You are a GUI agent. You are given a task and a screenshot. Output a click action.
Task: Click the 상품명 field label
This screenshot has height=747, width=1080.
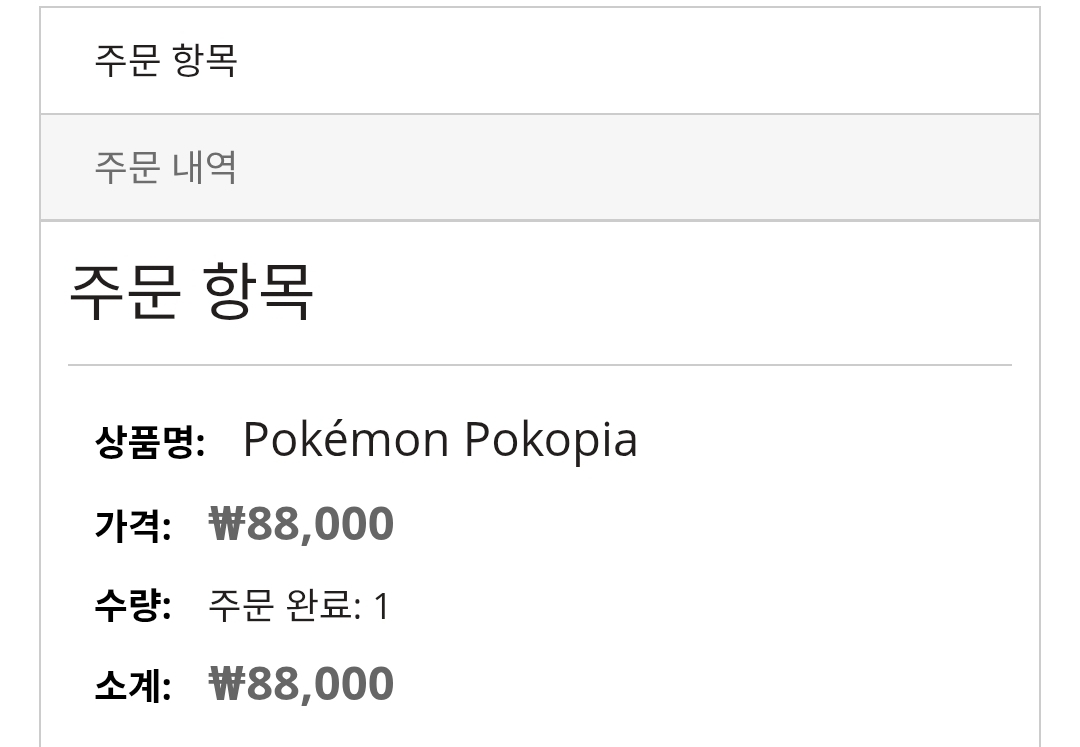click(150, 441)
